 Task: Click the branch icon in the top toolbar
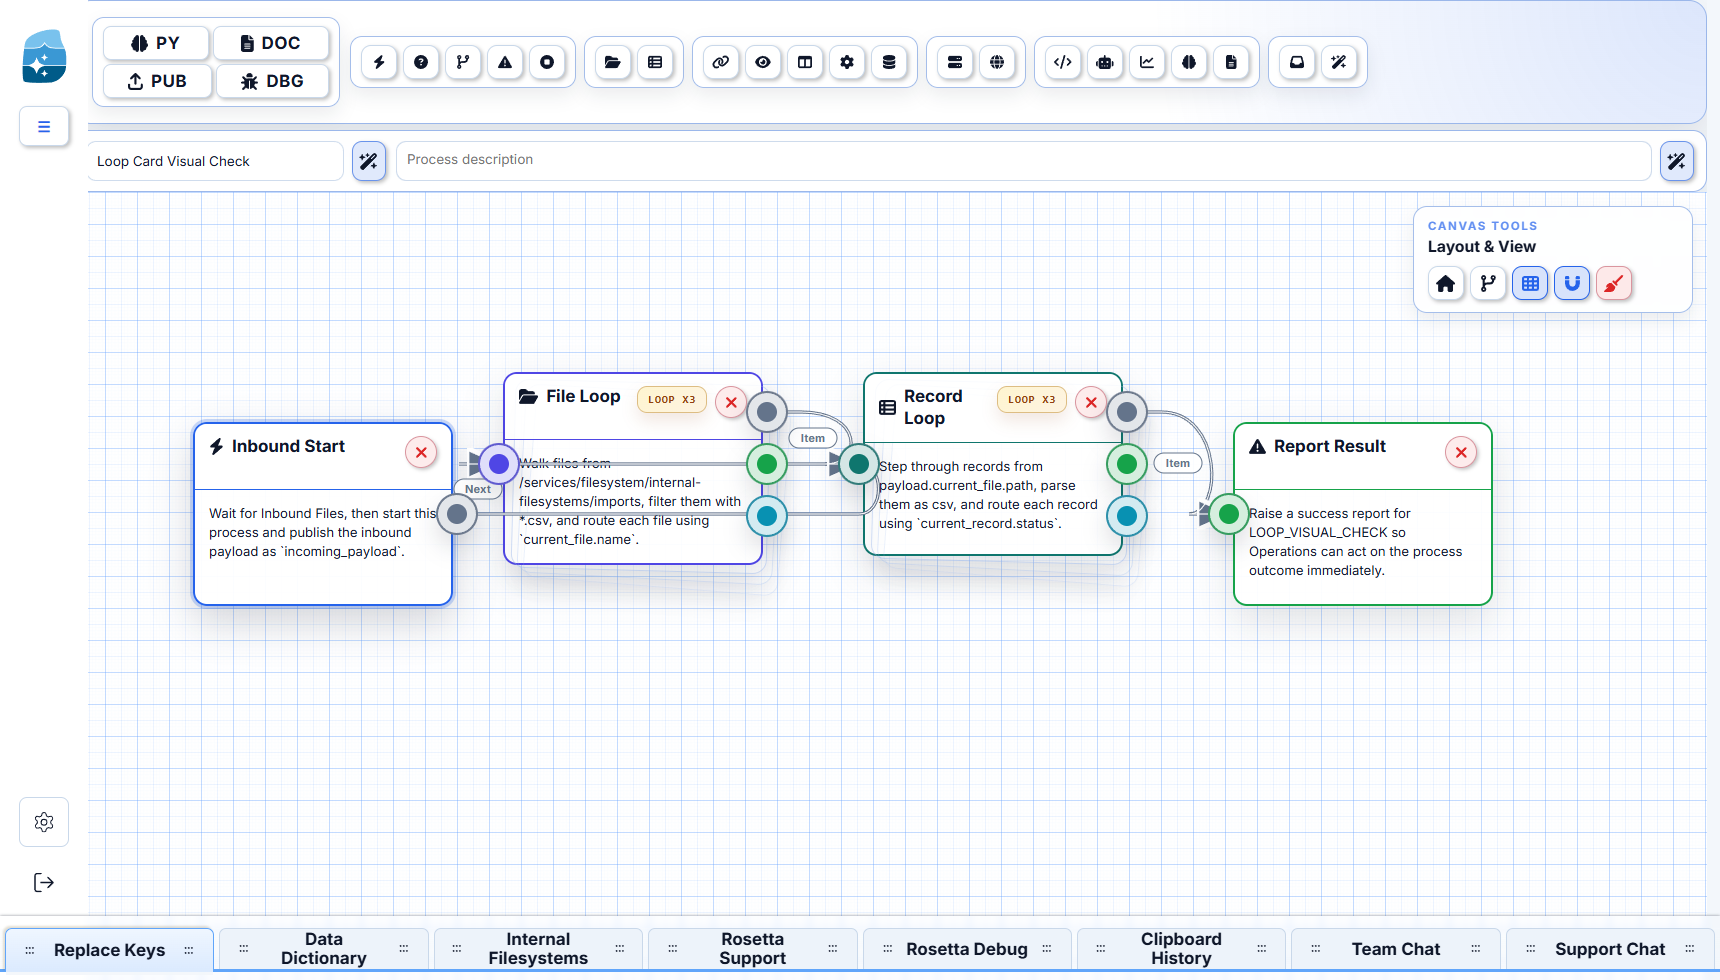click(463, 62)
